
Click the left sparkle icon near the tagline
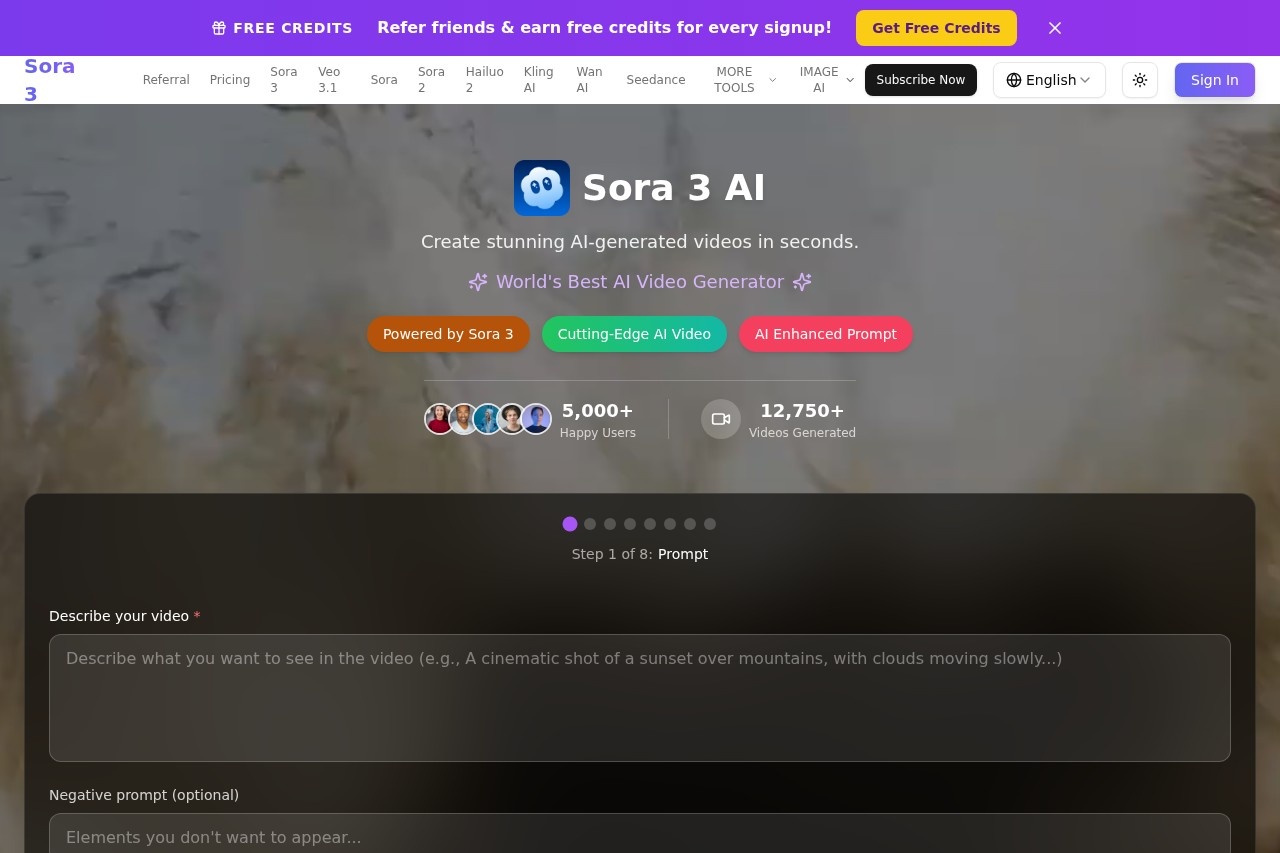point(477,282)
